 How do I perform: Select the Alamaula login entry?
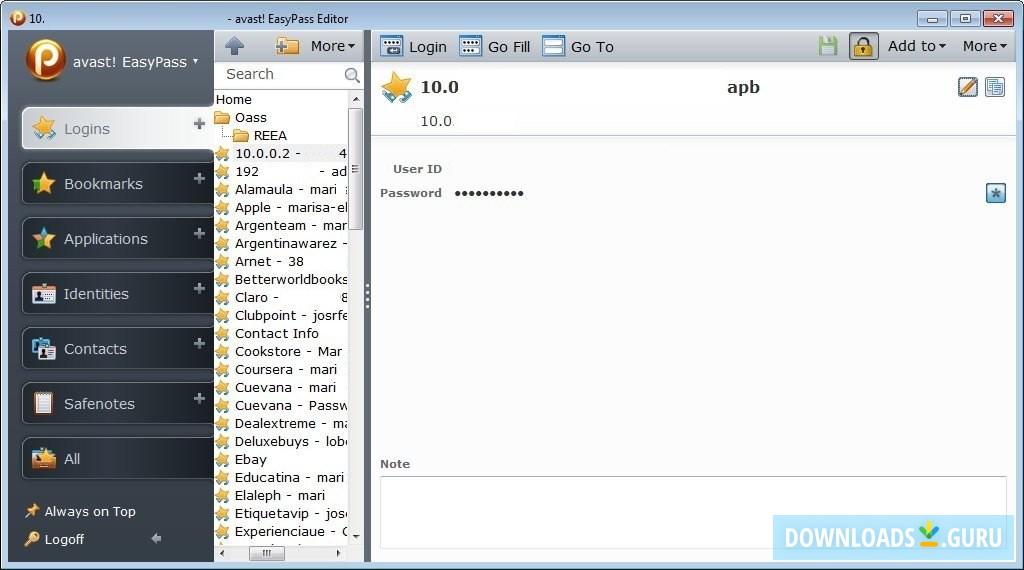pos(281,189)
